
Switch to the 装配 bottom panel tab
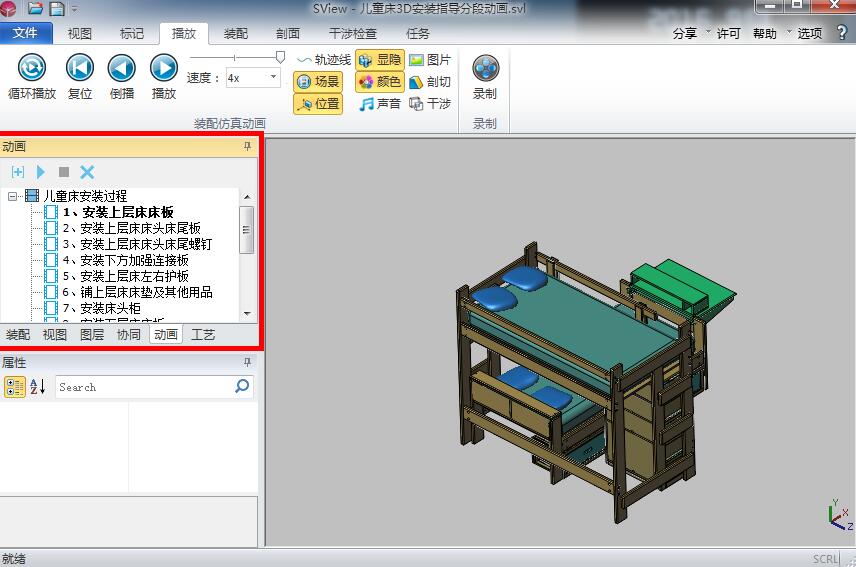point(18,335)
